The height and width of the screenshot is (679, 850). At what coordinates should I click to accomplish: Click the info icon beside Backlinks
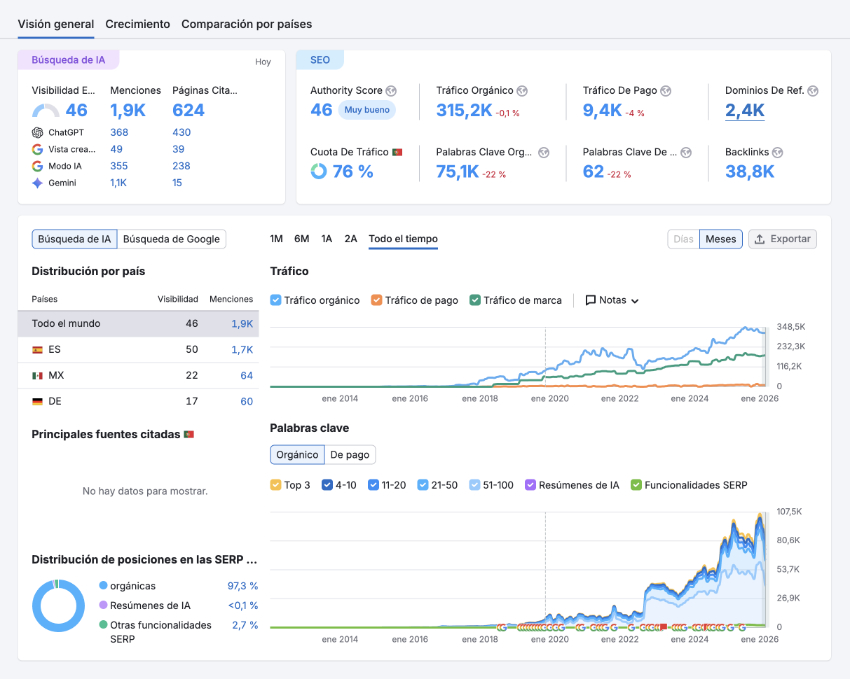click(777, 152)
